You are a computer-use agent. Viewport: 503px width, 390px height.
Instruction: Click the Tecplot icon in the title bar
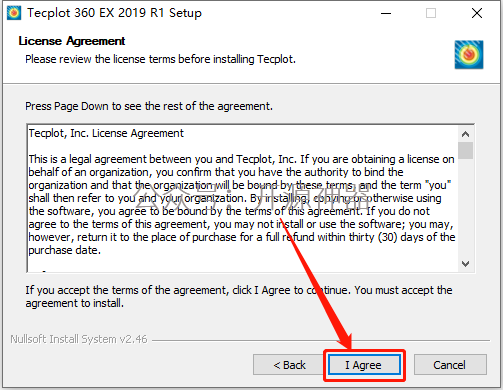click(14, 13)
